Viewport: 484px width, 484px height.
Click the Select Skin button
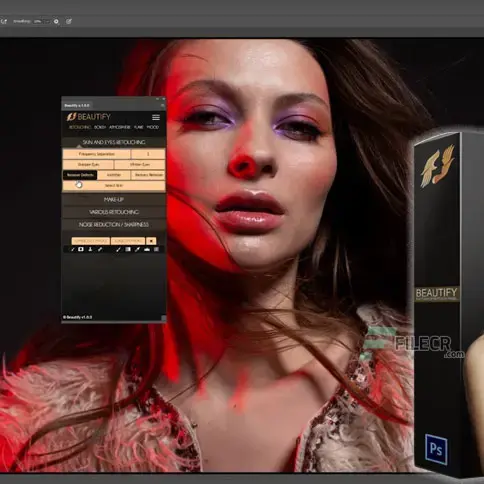point(114,185)
